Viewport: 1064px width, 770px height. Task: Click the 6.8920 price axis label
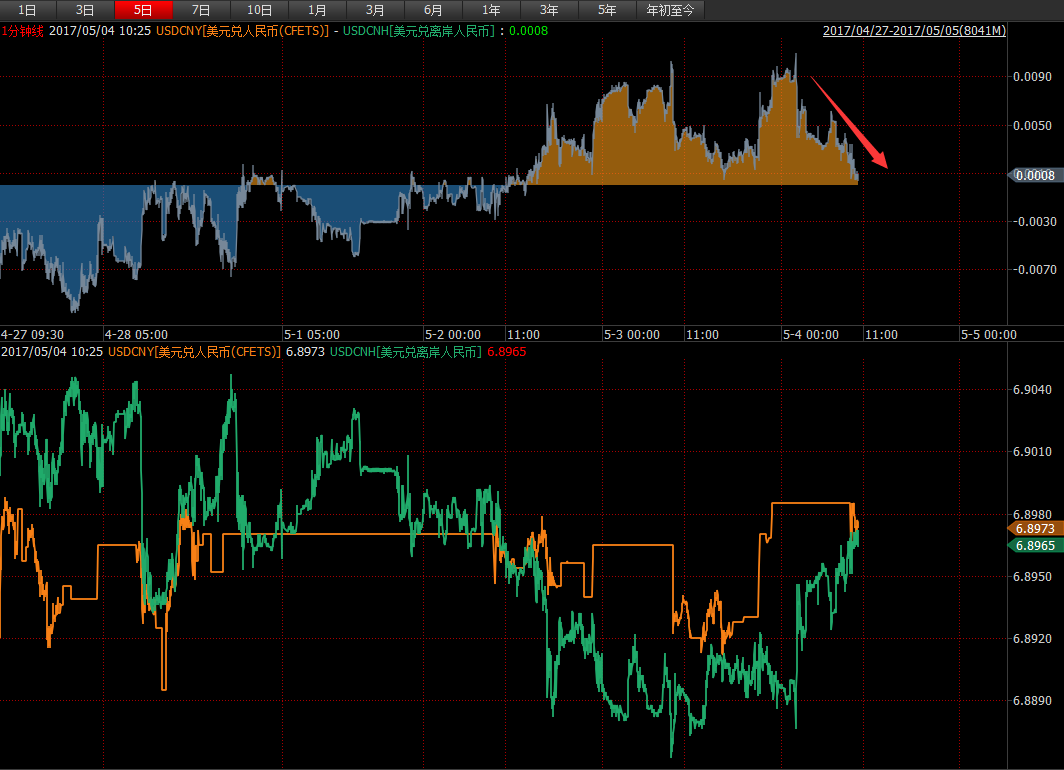coord(1033,638)
